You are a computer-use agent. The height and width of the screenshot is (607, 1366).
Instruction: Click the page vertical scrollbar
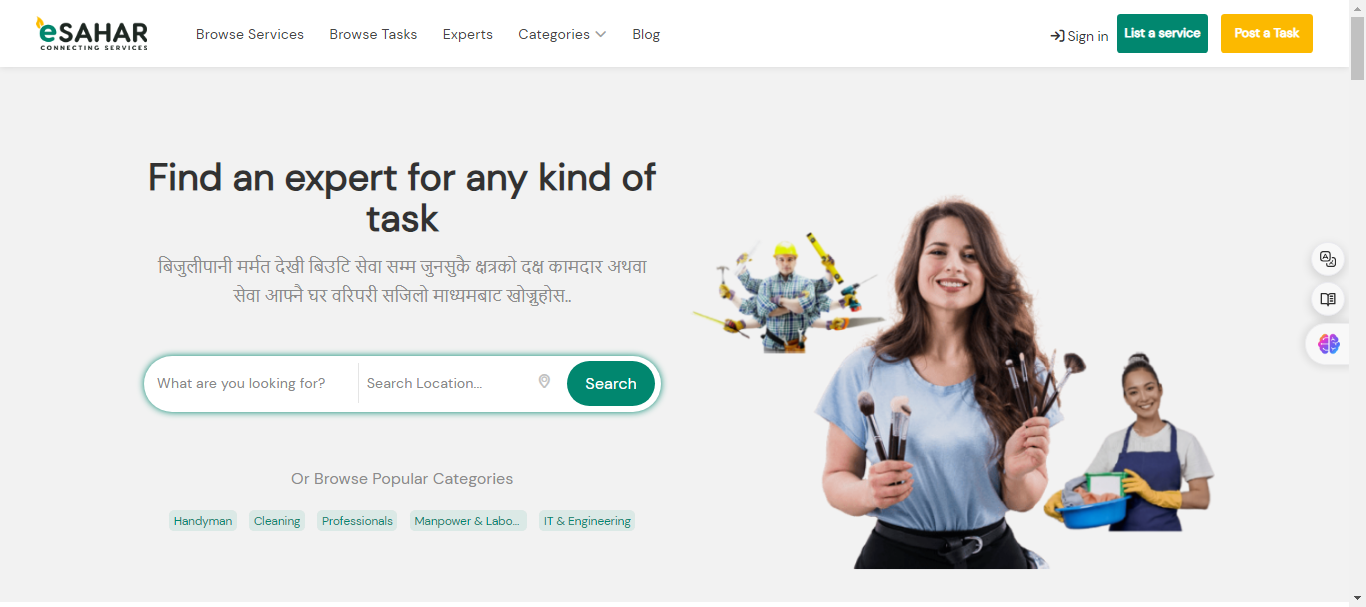pos(1357,300)
